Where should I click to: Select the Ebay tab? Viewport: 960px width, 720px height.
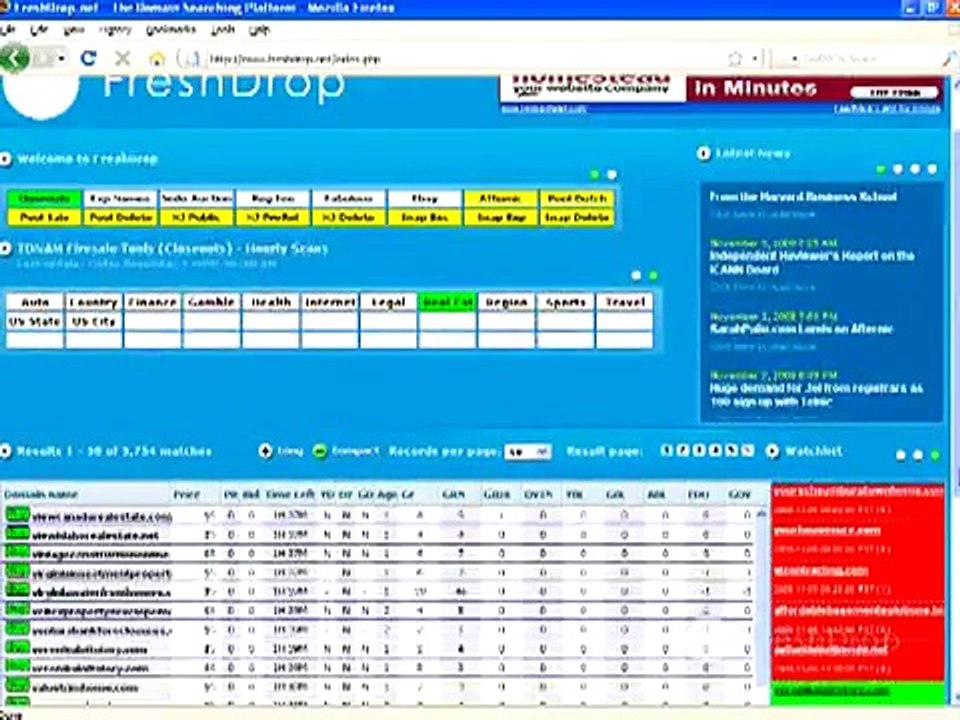(424, 198)
